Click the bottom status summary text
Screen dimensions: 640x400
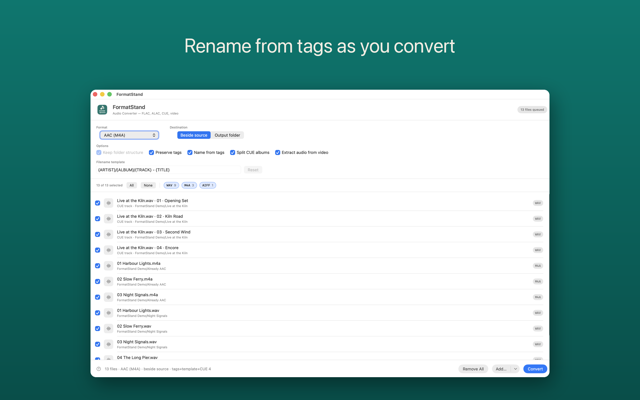coord(158,369)
